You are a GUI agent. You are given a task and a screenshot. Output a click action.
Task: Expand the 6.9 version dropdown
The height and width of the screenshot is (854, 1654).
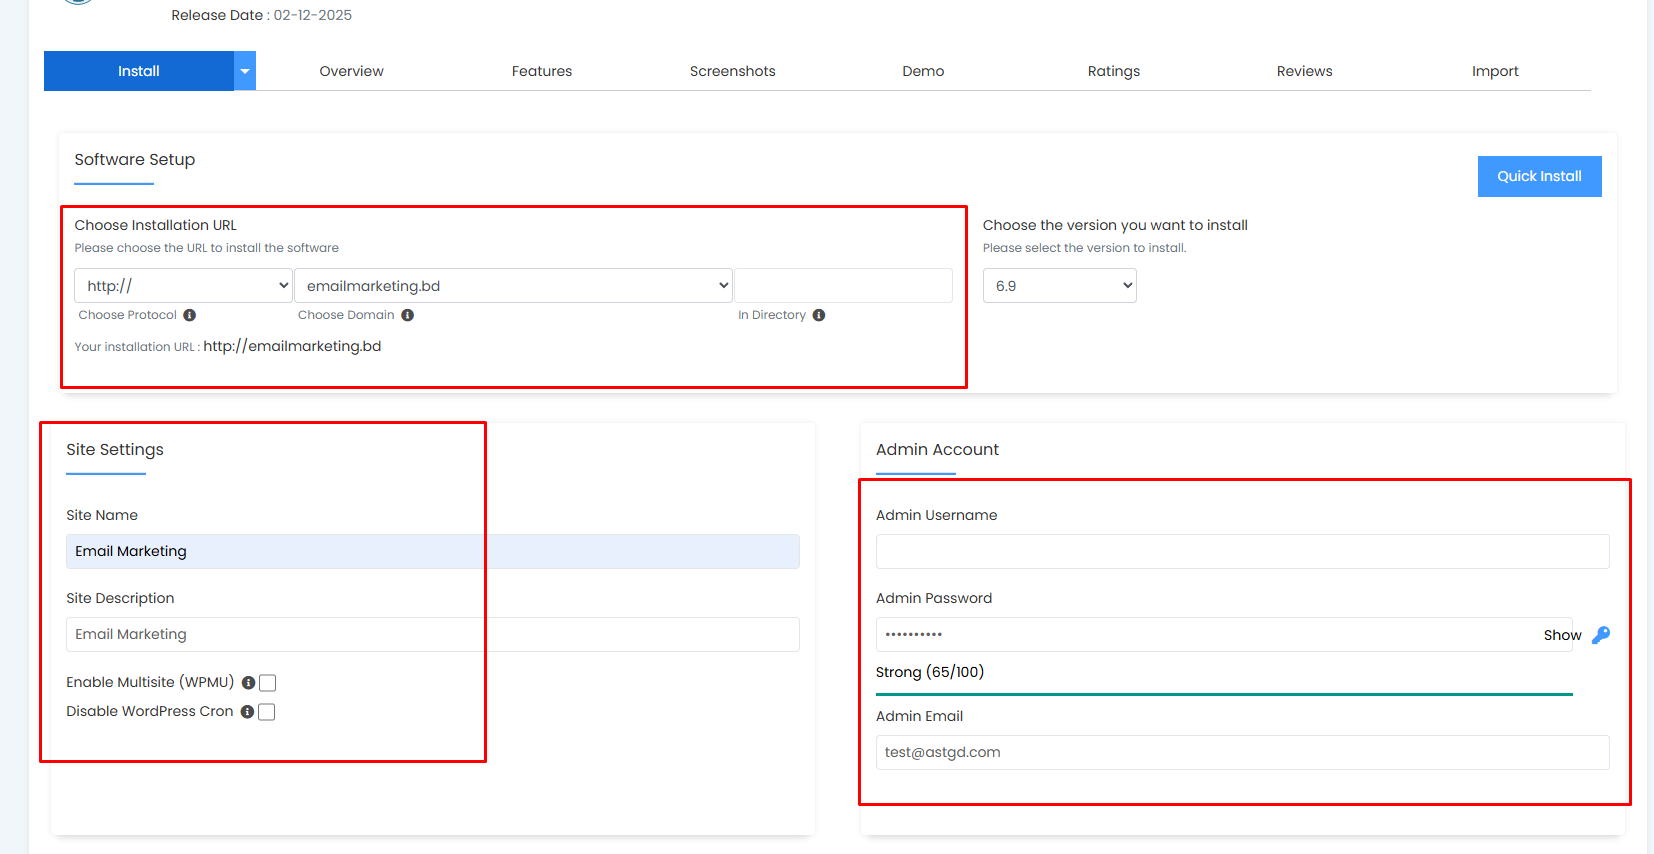point(1059,286)
